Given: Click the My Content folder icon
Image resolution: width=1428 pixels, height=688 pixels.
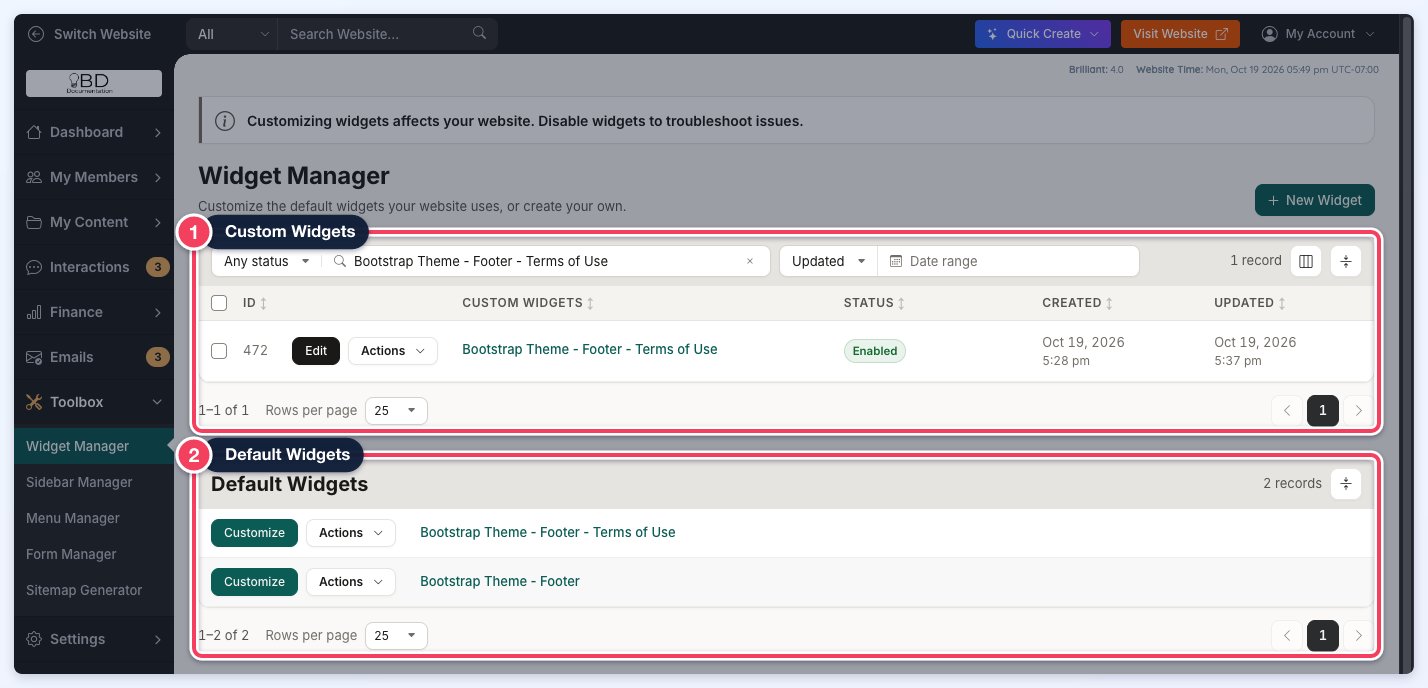Looking at the screenshot, I should pyautogui.click(x=34, y=222).
